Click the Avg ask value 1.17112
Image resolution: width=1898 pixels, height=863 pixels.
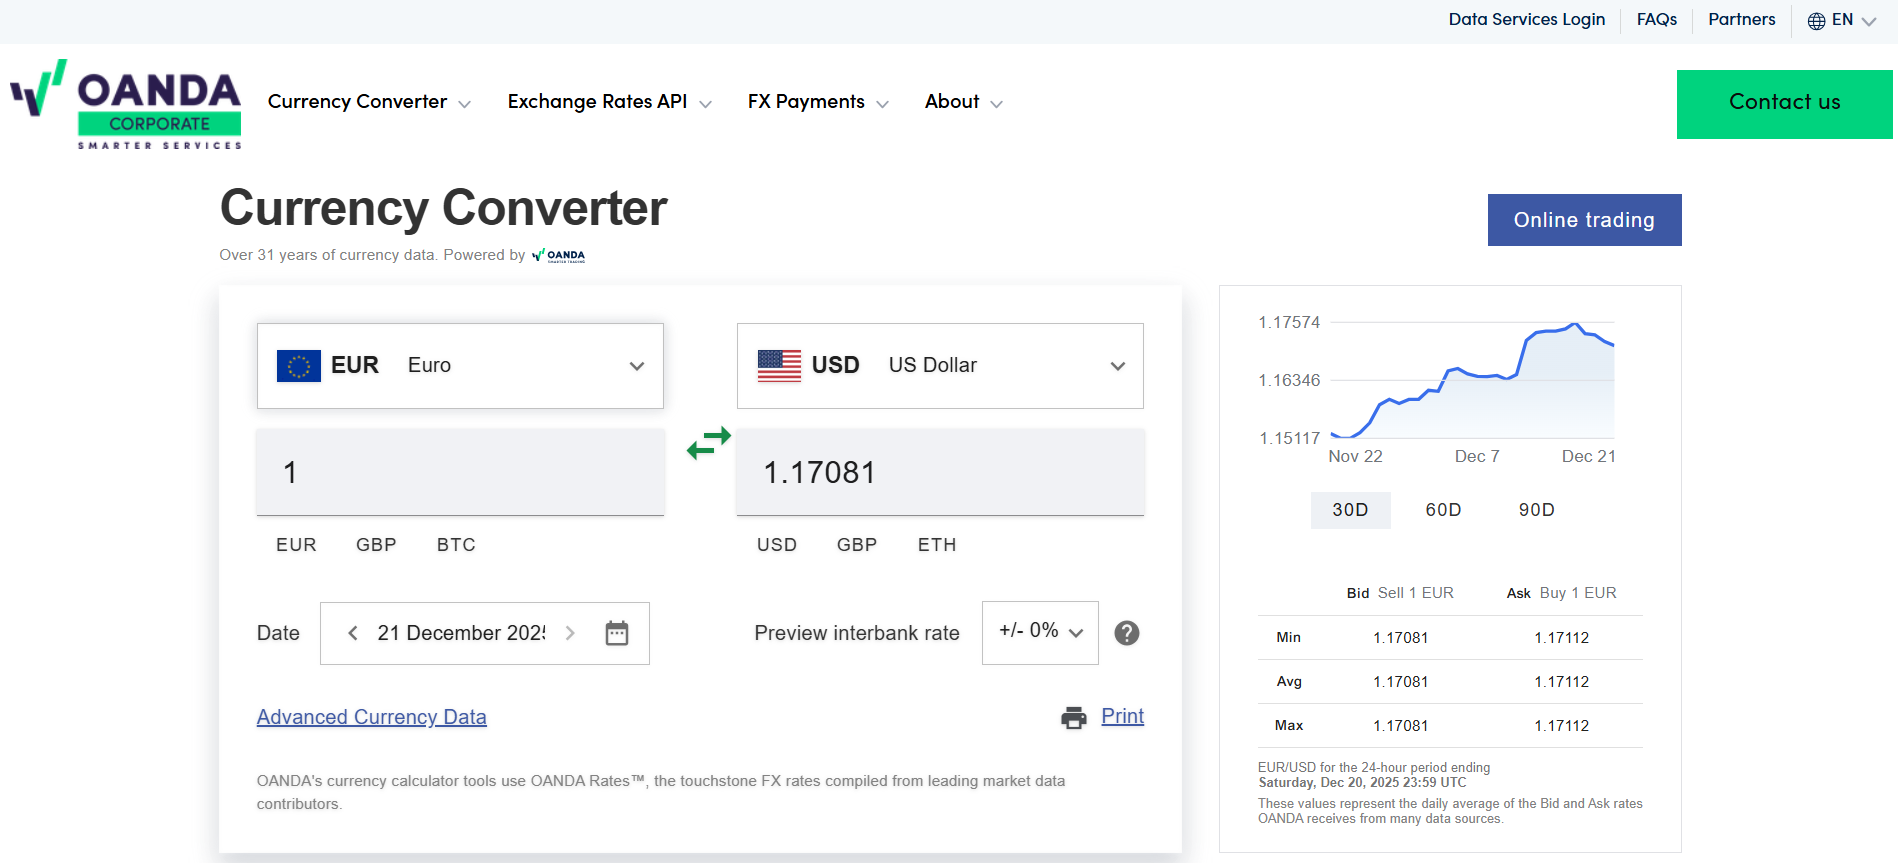tap(1562, 682)
